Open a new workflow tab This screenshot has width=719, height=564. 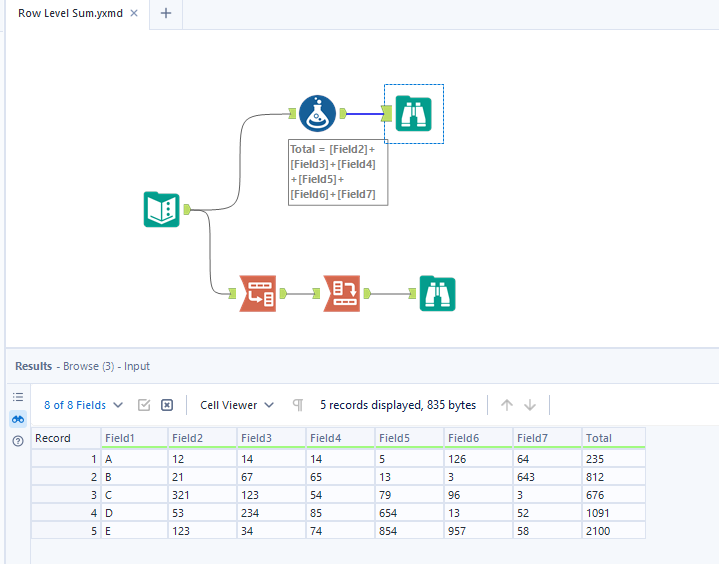pyautogui.click(x=166, y=13)
